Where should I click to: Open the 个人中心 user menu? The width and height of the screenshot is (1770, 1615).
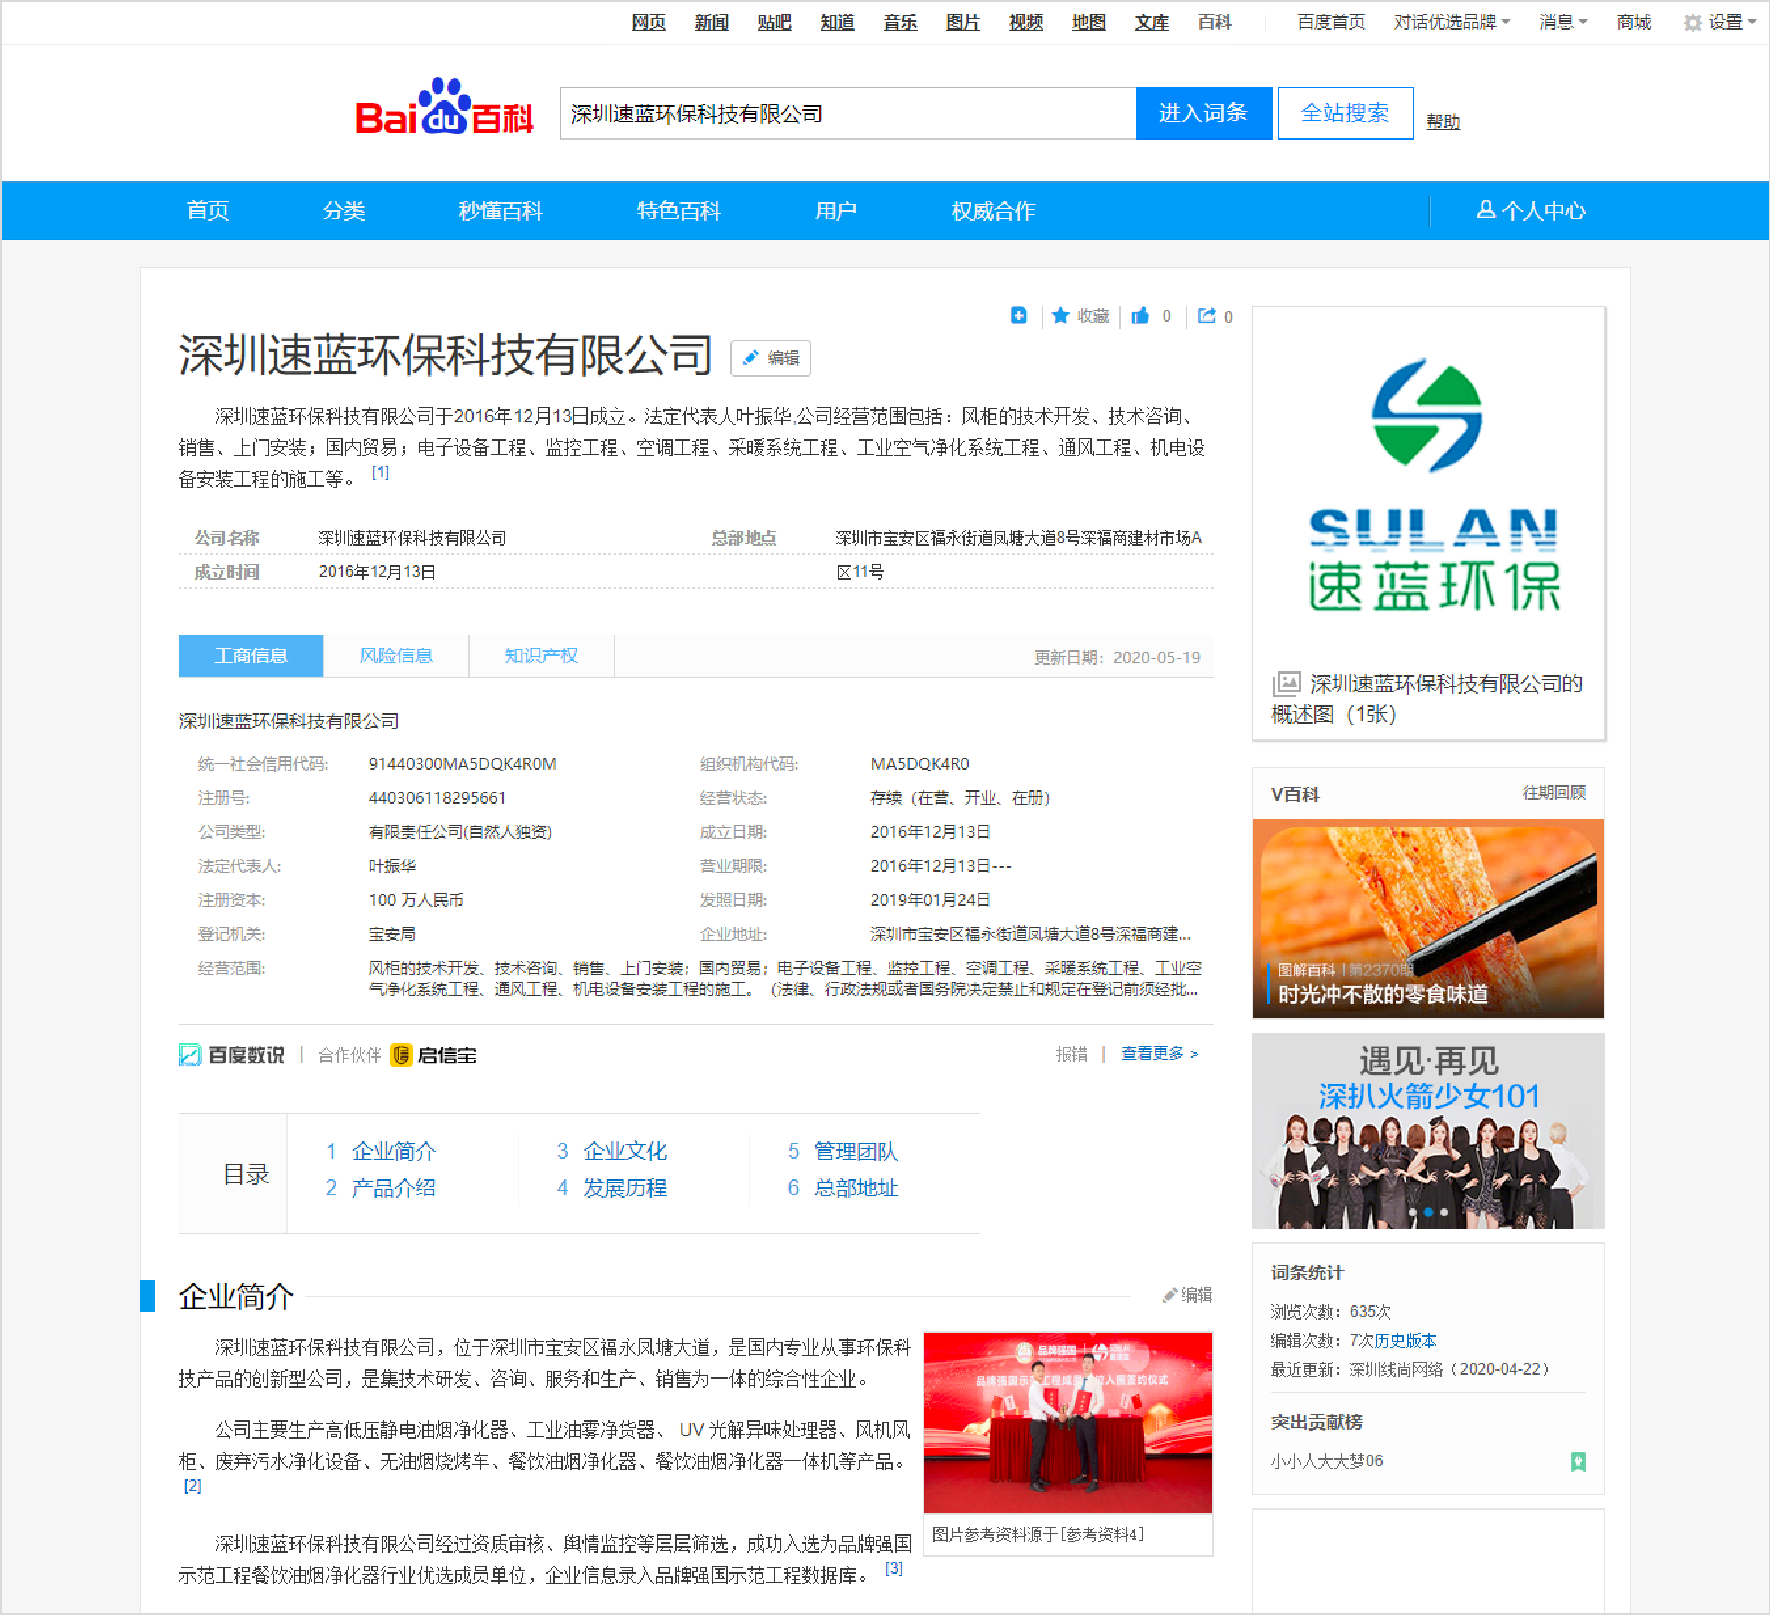[x=1531, y=211]
